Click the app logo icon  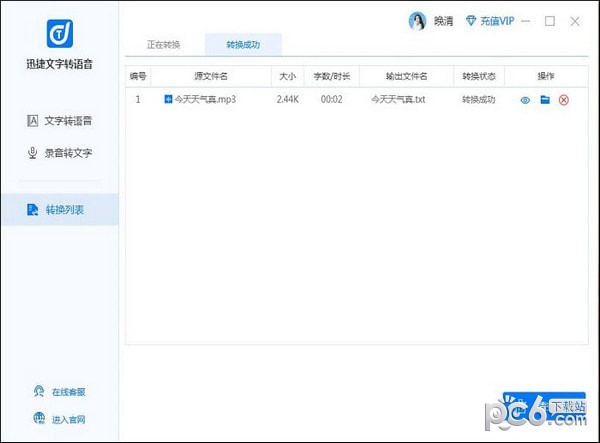(60, 34)
